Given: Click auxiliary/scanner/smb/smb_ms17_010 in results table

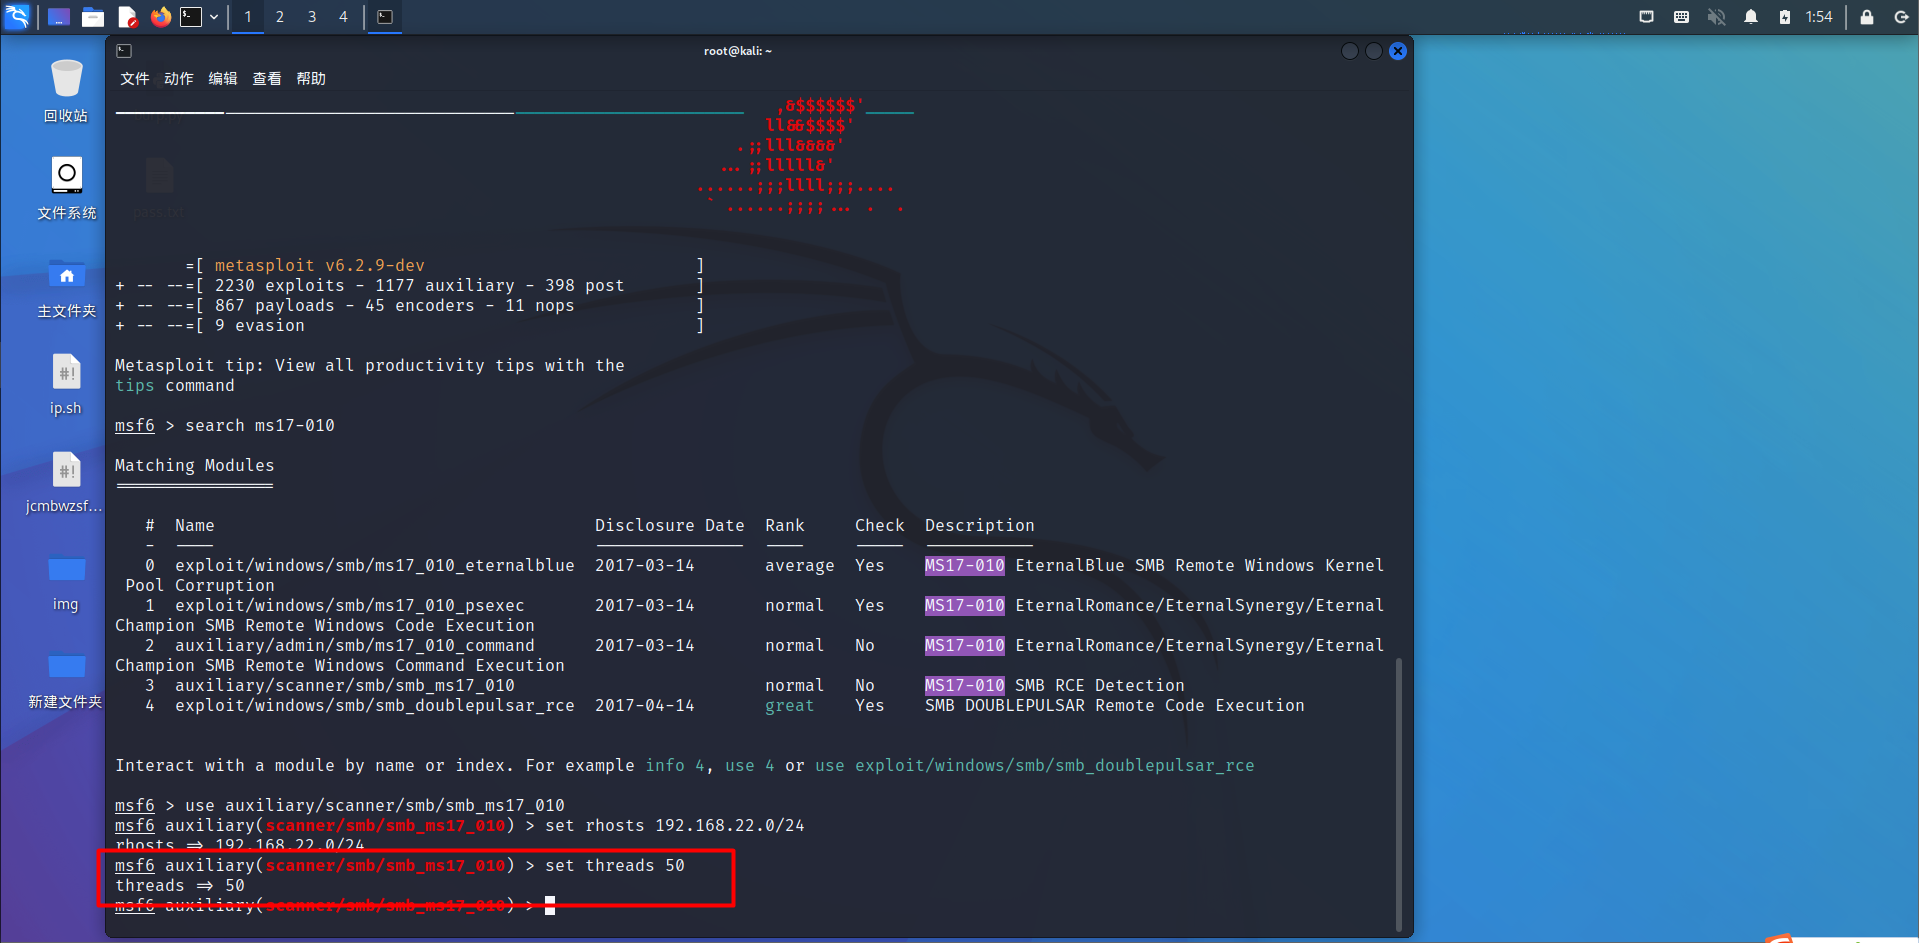Looking at the screenshot, I should coord(345,686).
